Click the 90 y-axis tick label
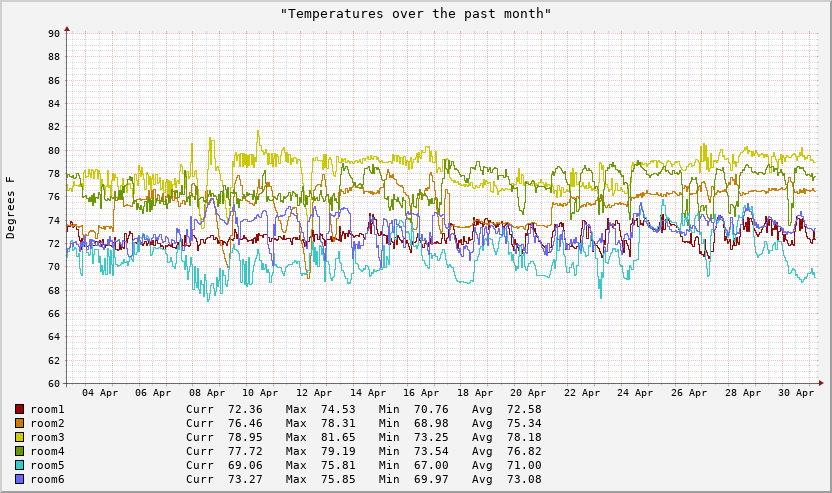Image resolution: width=832 pixels, height=493 pixels. (54, 33)
